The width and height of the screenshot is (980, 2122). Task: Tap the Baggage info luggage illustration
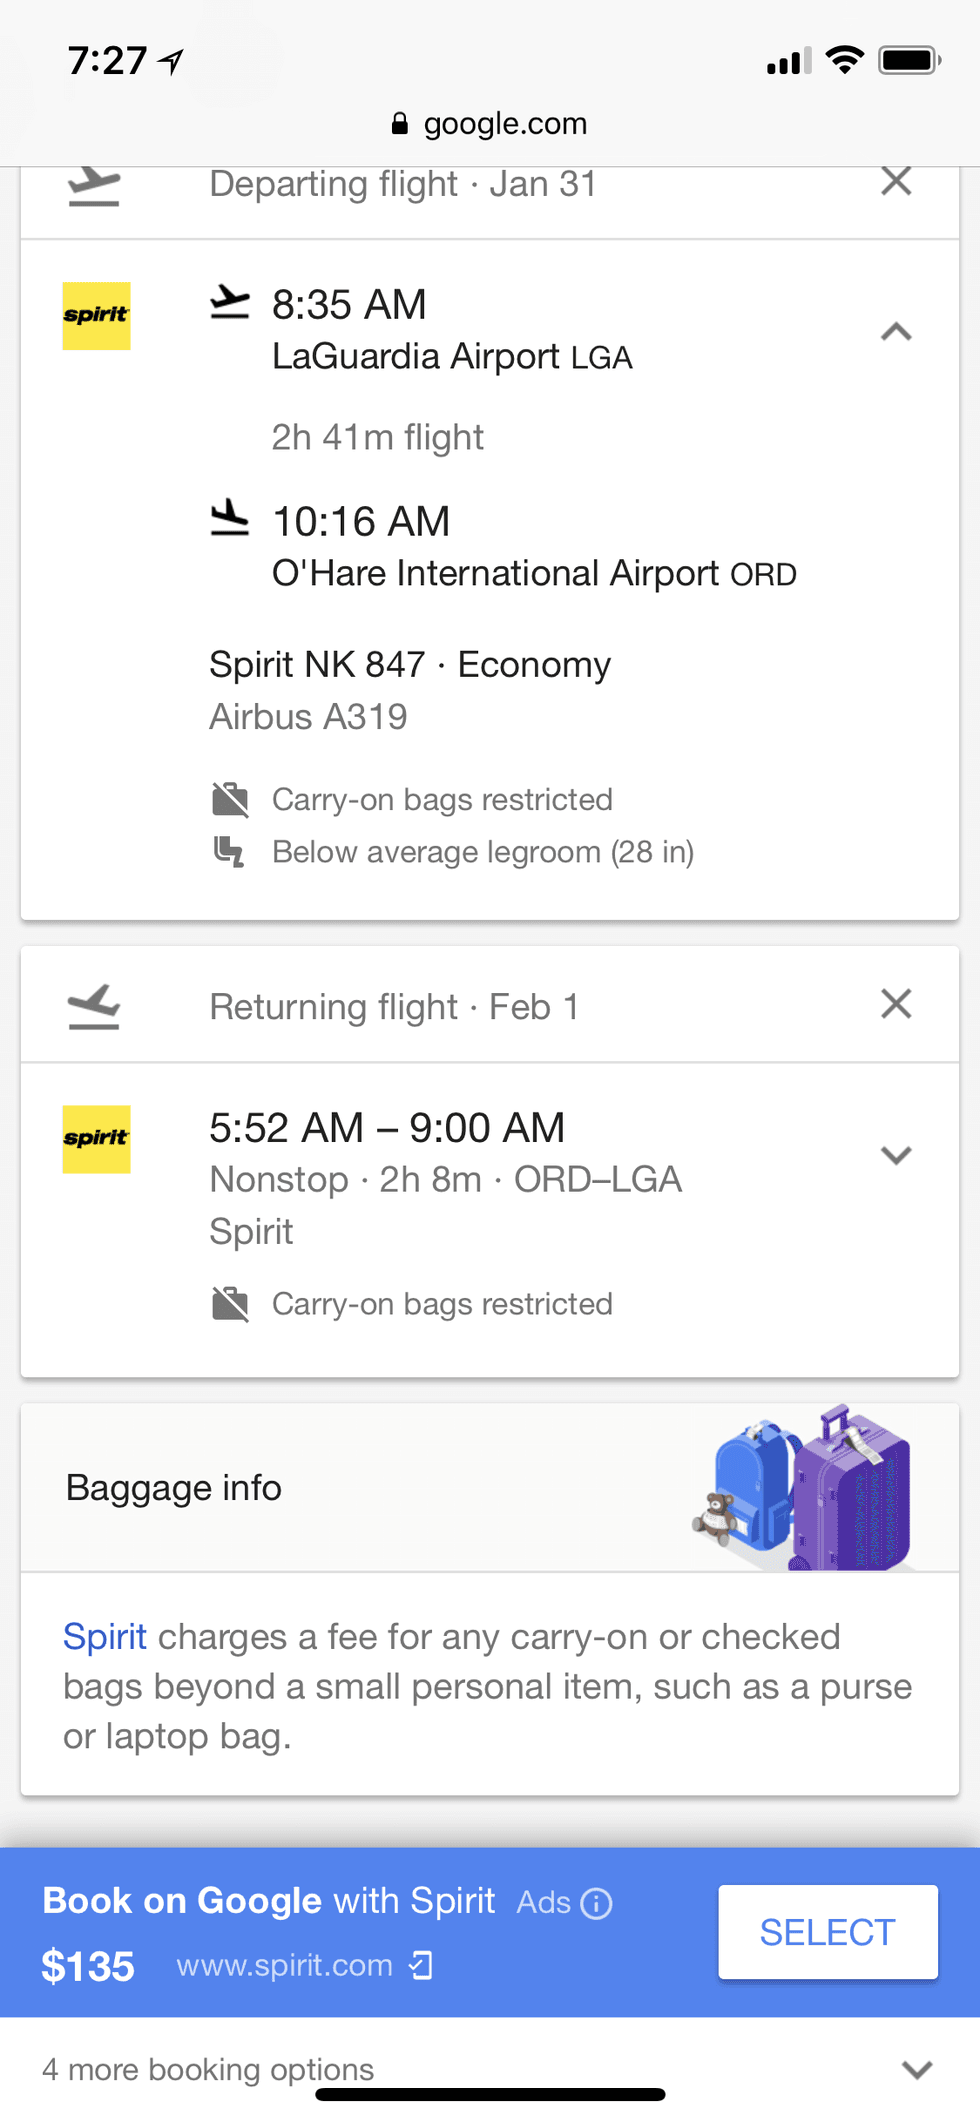[803, 1488]
